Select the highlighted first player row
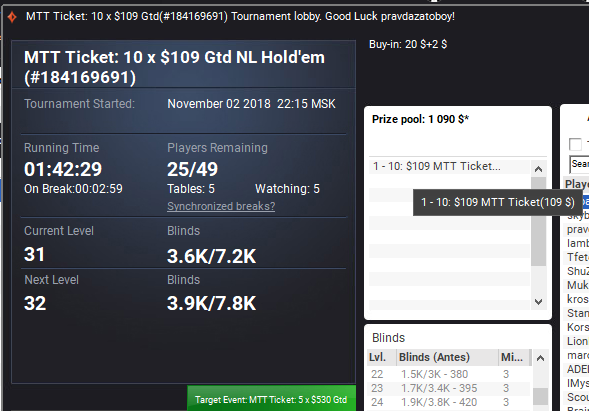Screen dimensions: 589x411 (x=578, y=202)
